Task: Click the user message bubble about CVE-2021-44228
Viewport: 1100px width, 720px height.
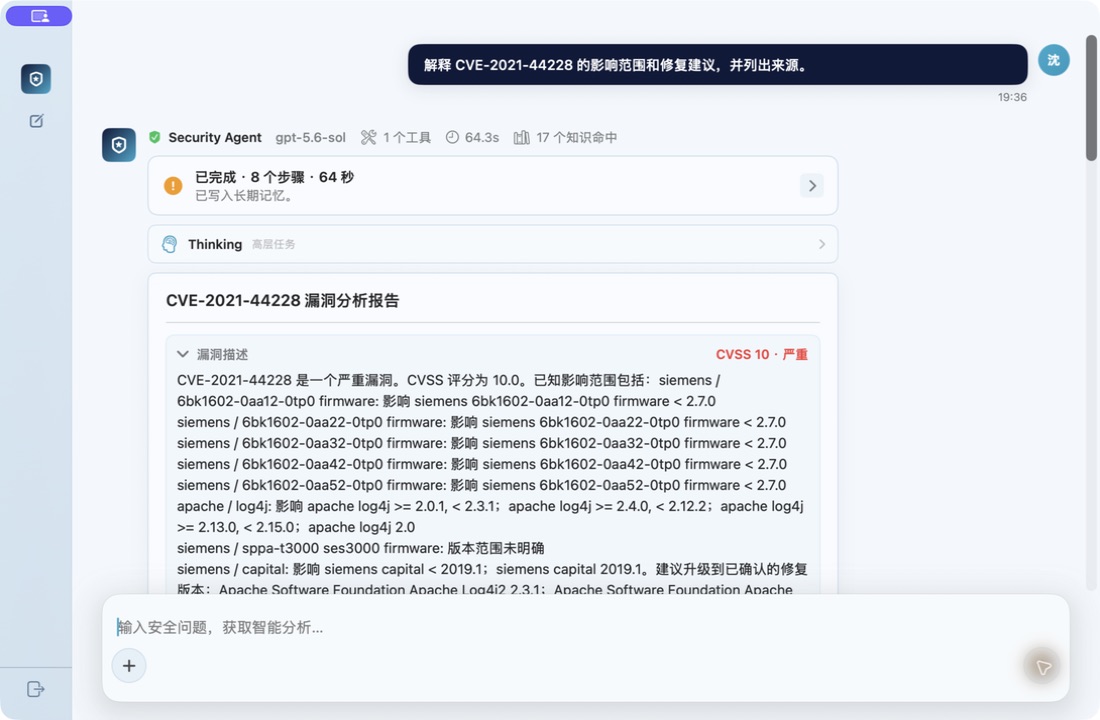Action: [718, 65]
